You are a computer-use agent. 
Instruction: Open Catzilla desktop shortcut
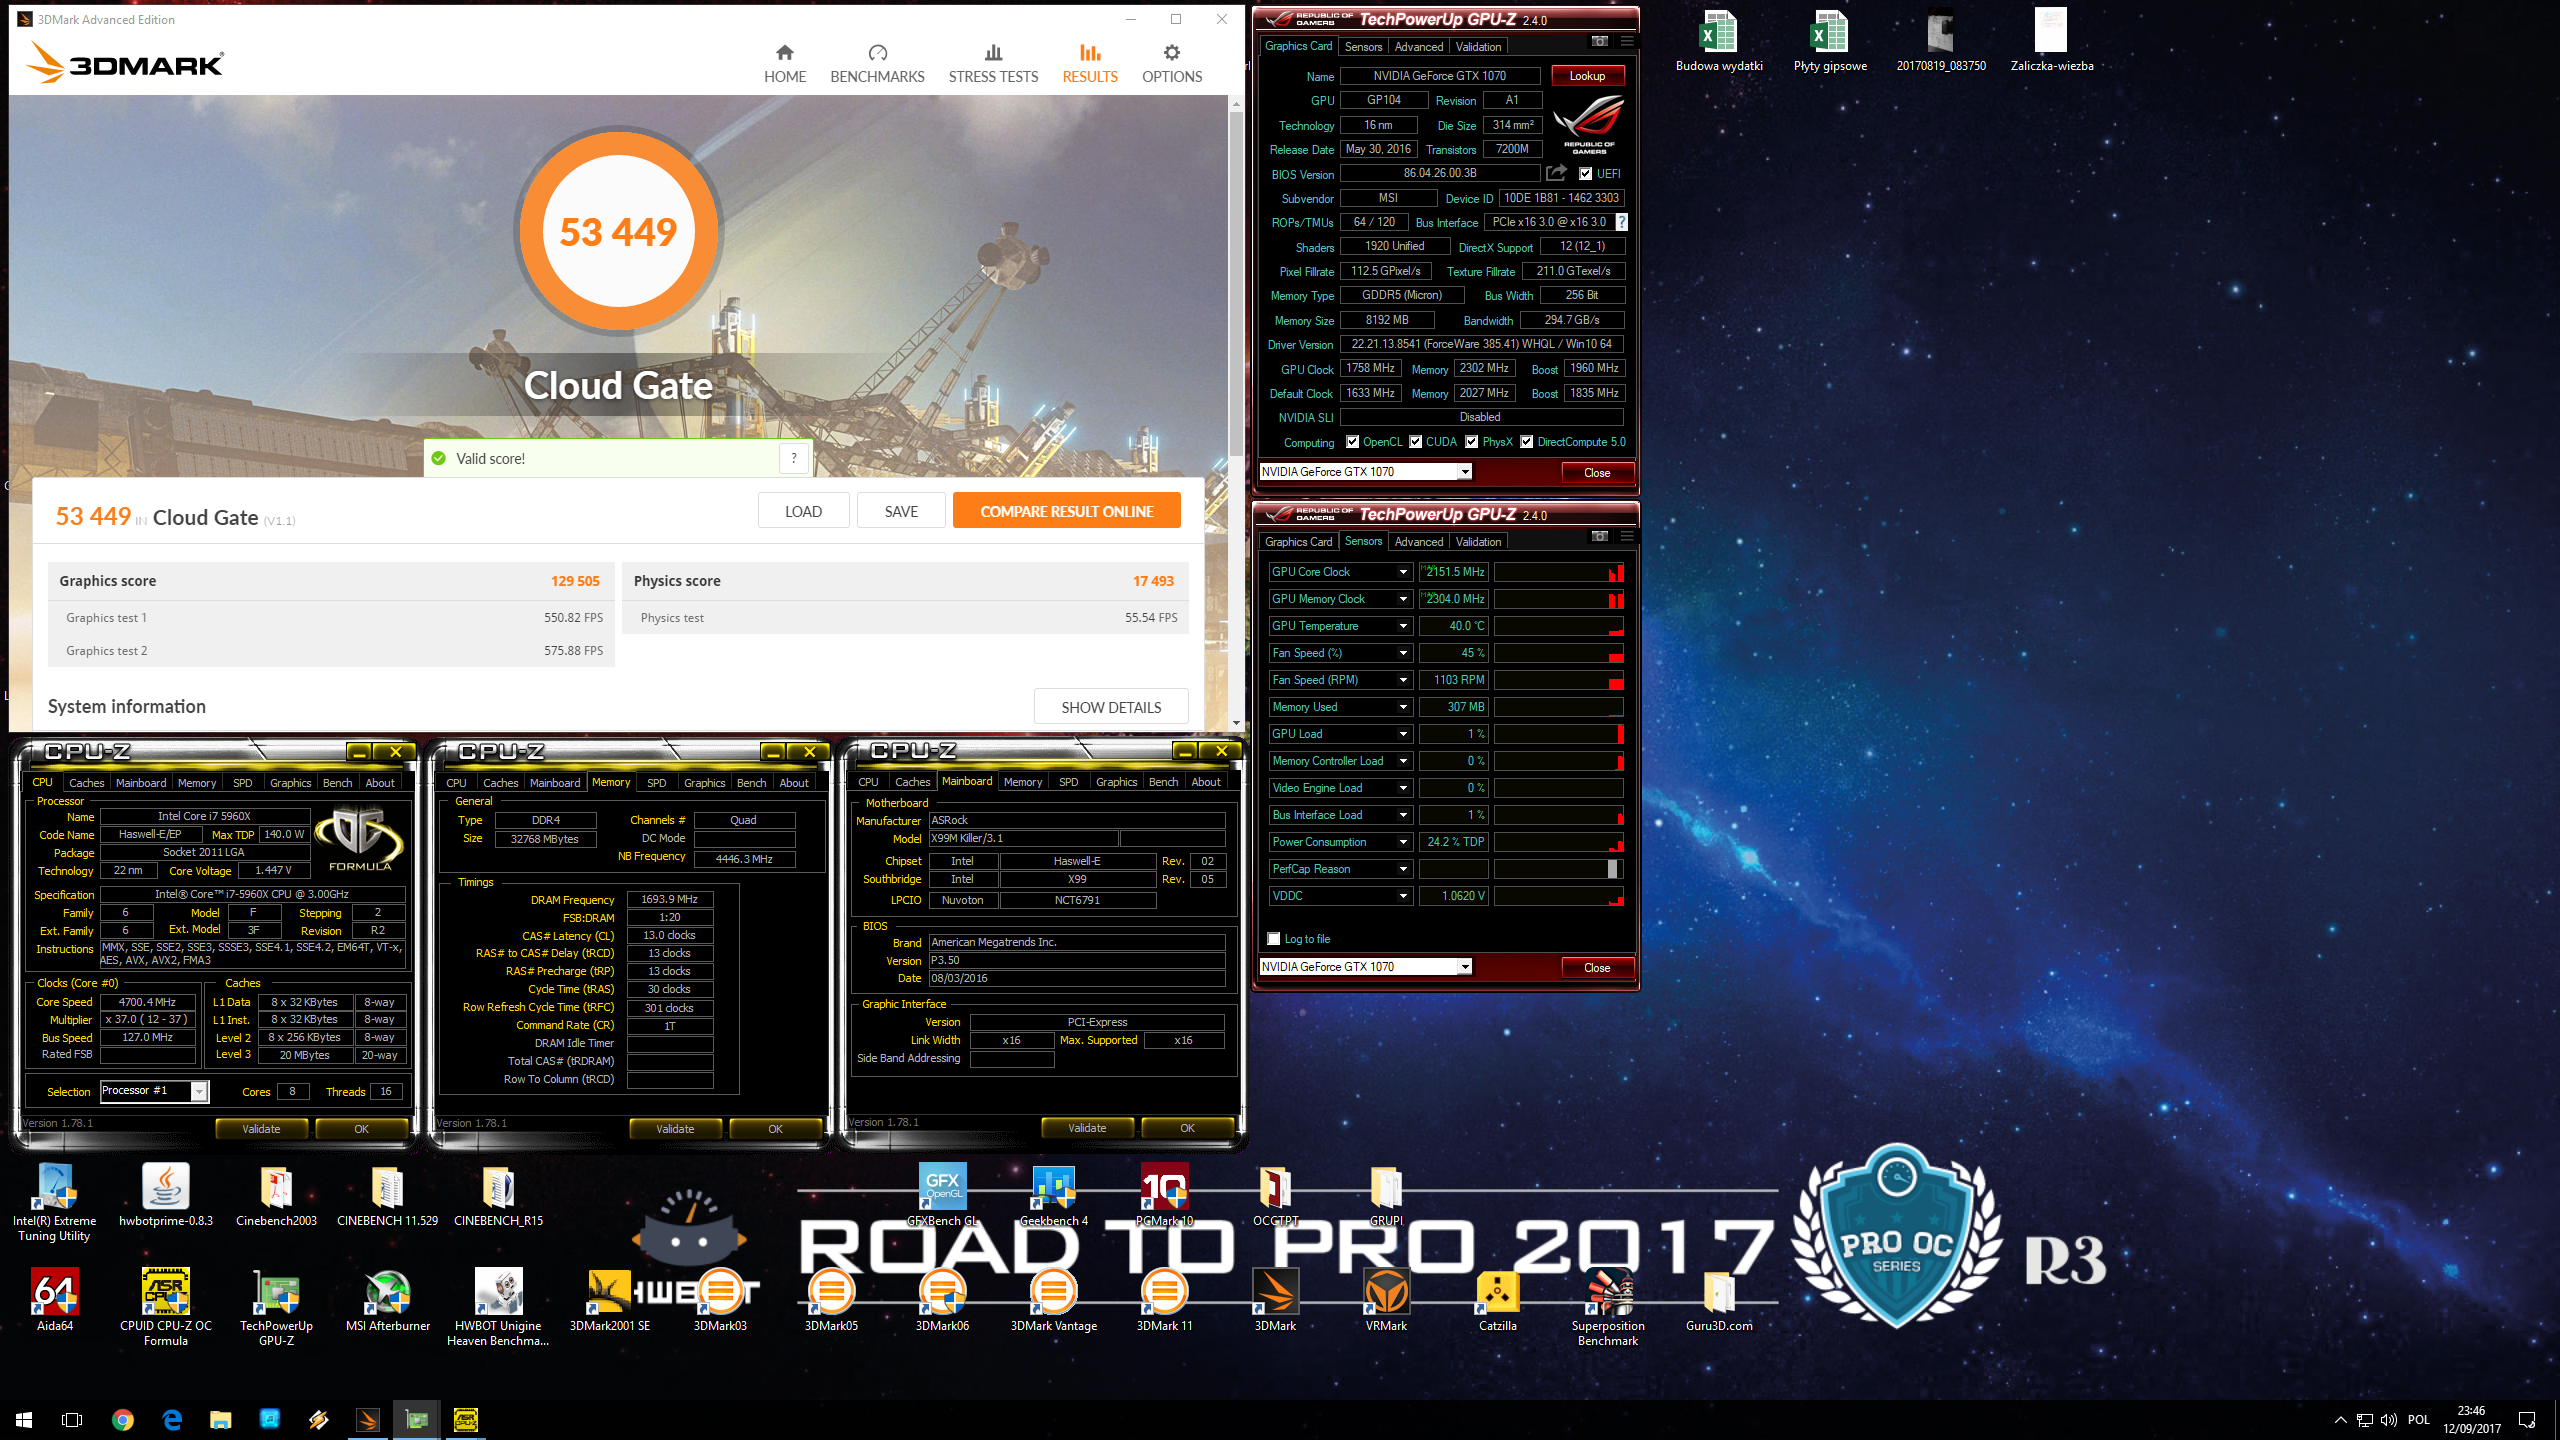click(1497, 1300)
